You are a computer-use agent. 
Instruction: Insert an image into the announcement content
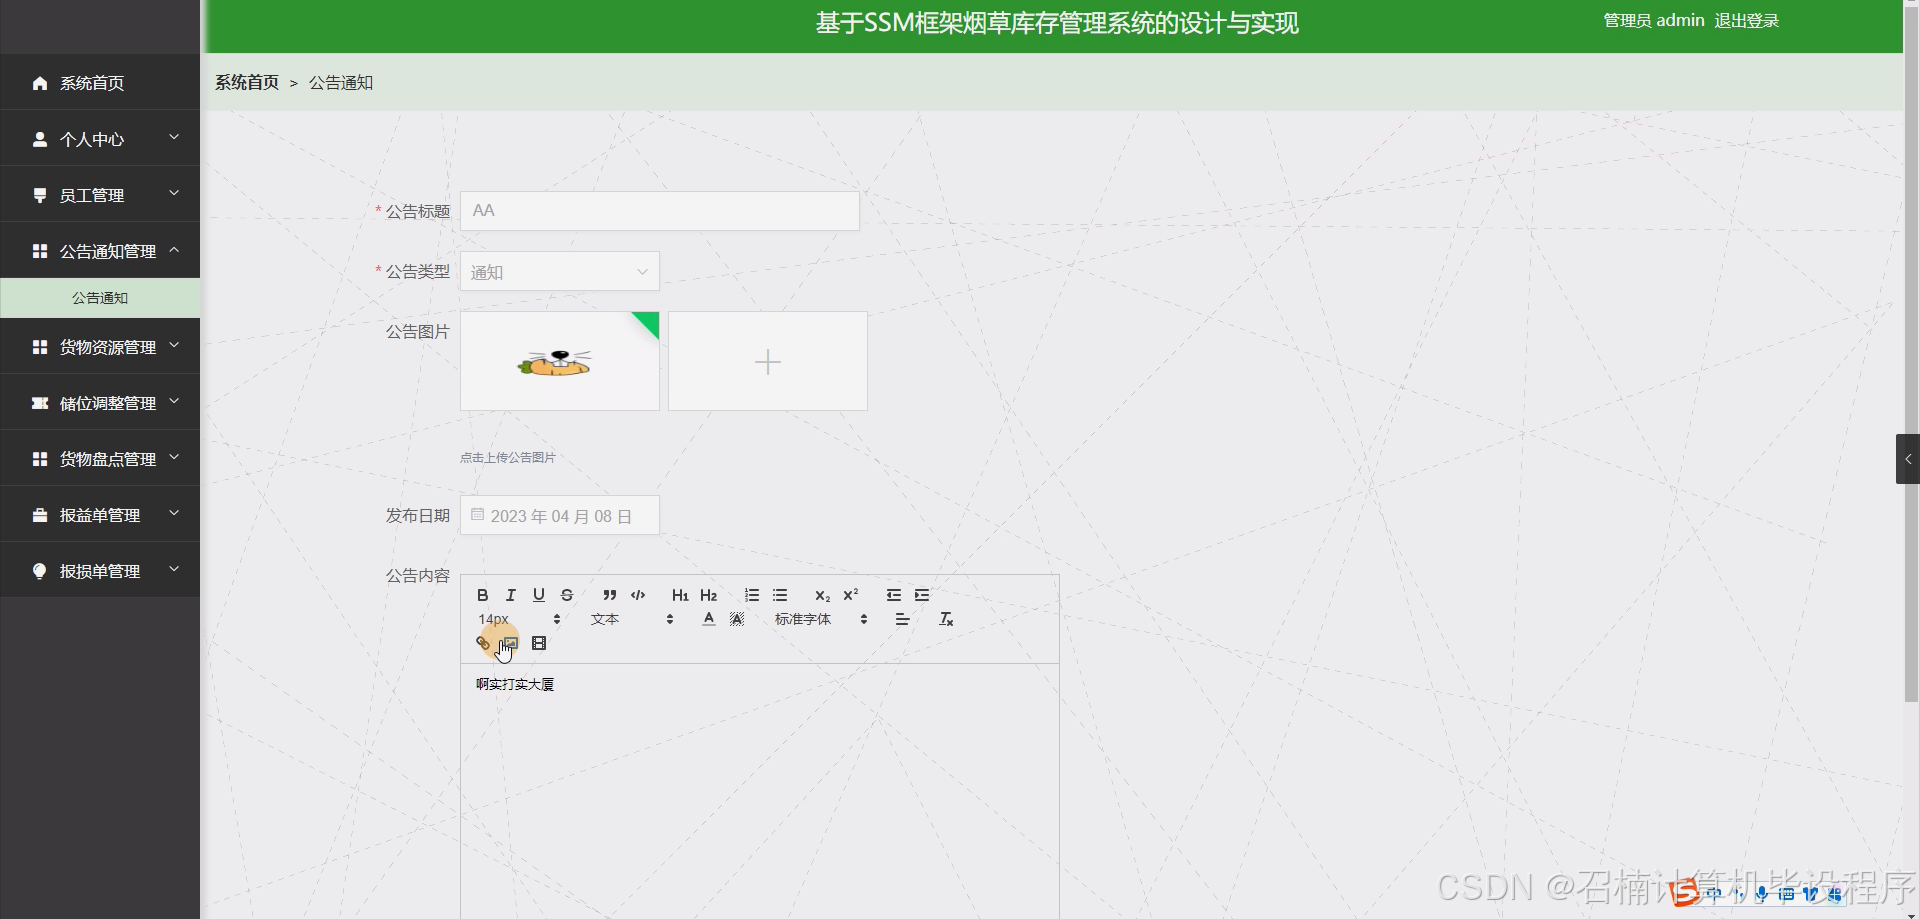[x=511, y=643]
